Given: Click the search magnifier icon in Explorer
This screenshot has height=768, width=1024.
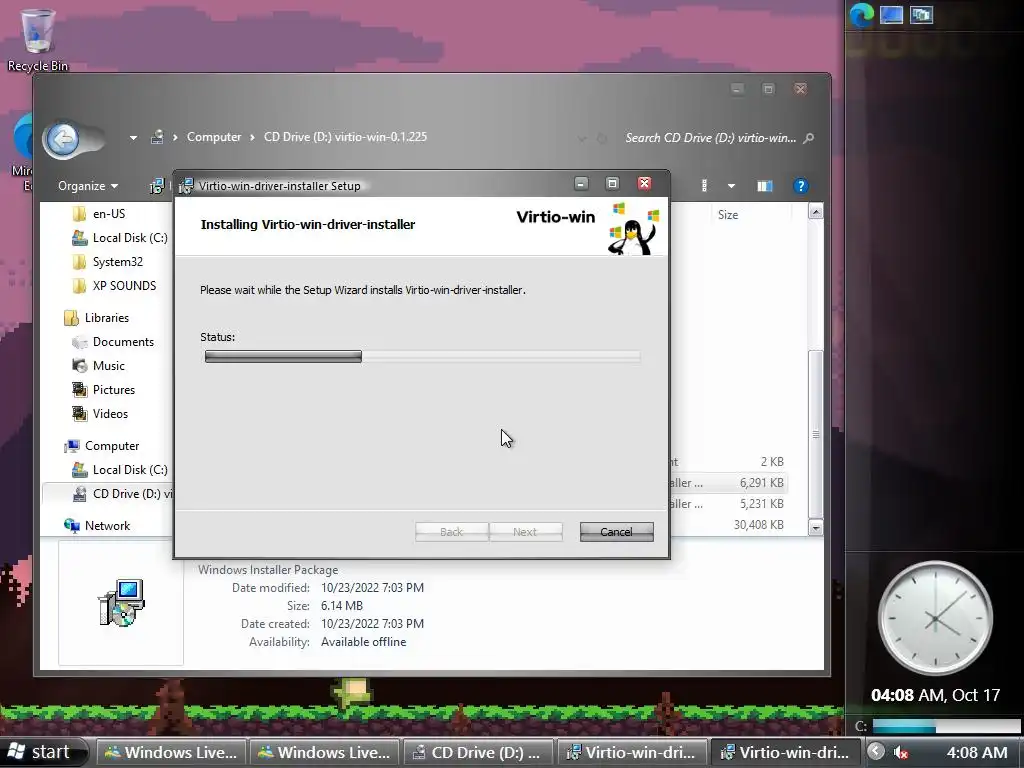Looking at the screenshot, I should tap(808, 138).
